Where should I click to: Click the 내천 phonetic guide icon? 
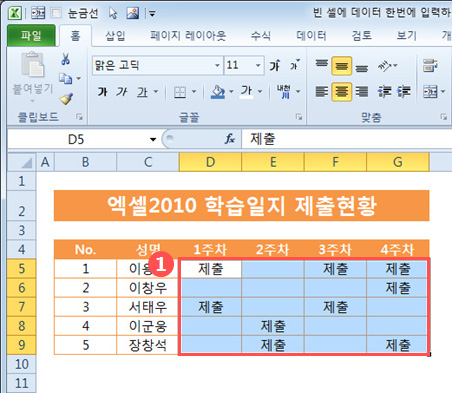point(284,92)
